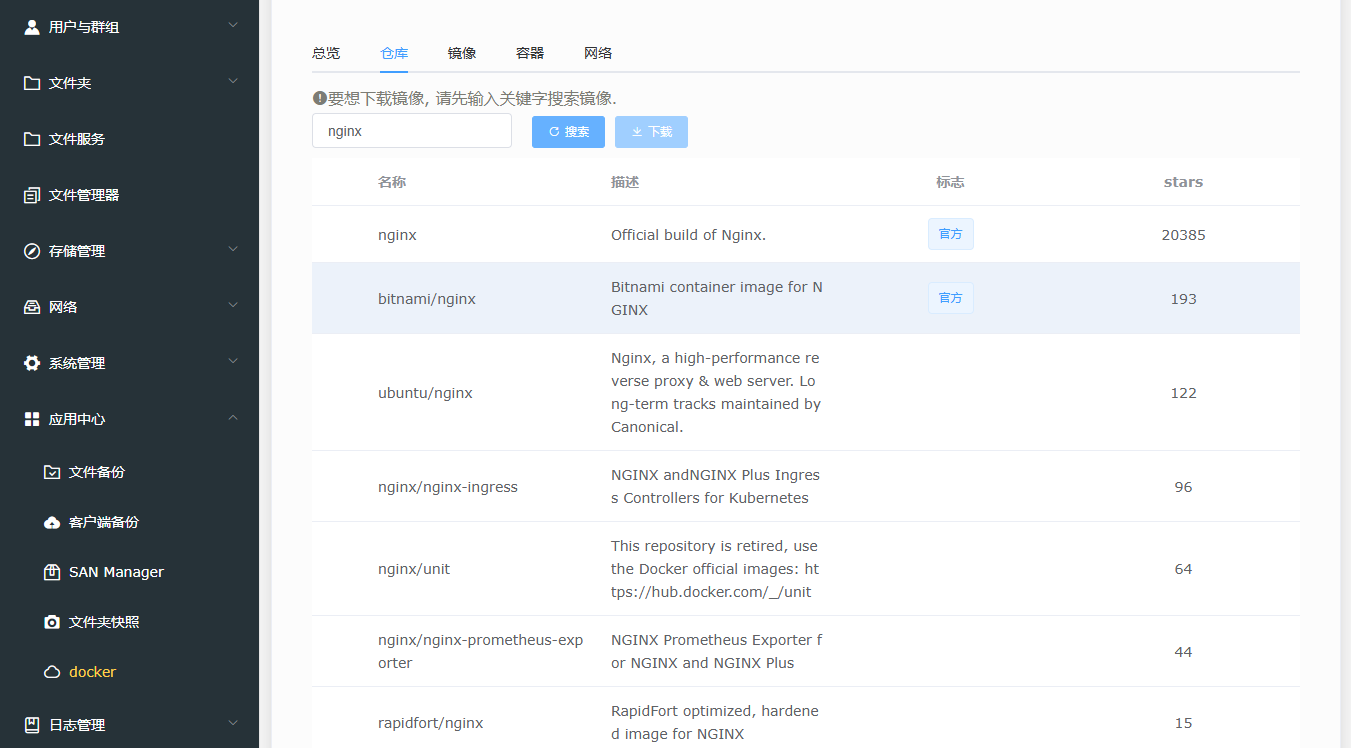Click the info icon before the download hint
Viewport: 1351px width, 748px height.
coord(316,97)
